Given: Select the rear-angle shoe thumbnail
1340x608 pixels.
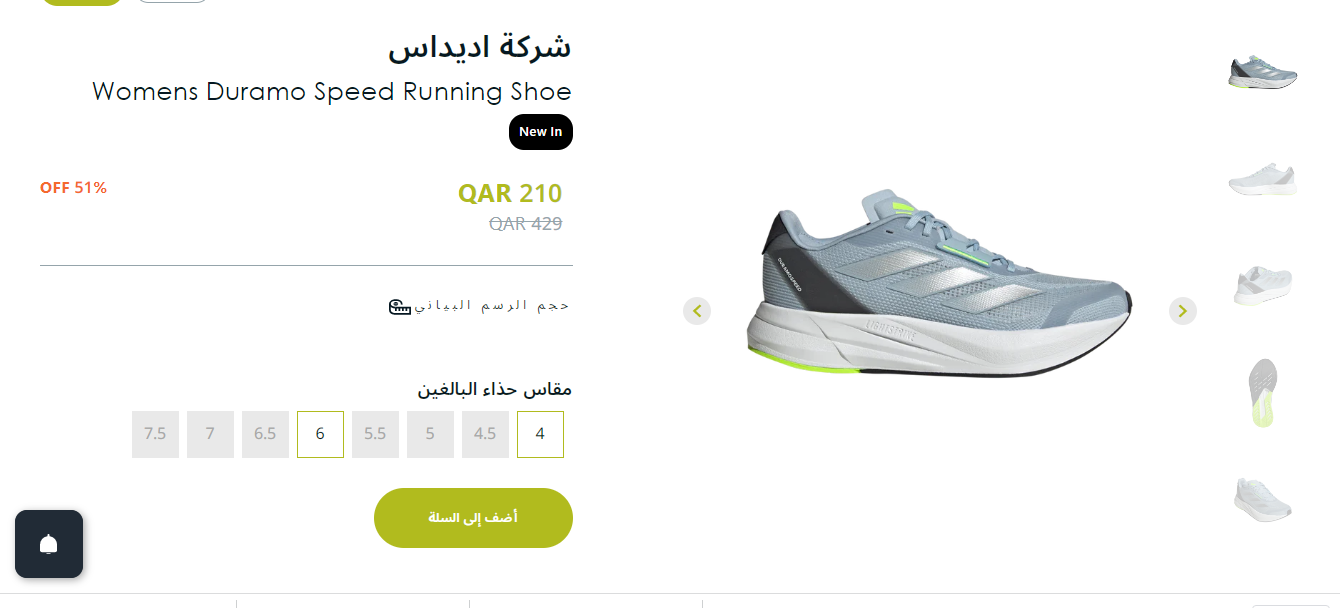Looking at the screenshot, I should 1263,284.
